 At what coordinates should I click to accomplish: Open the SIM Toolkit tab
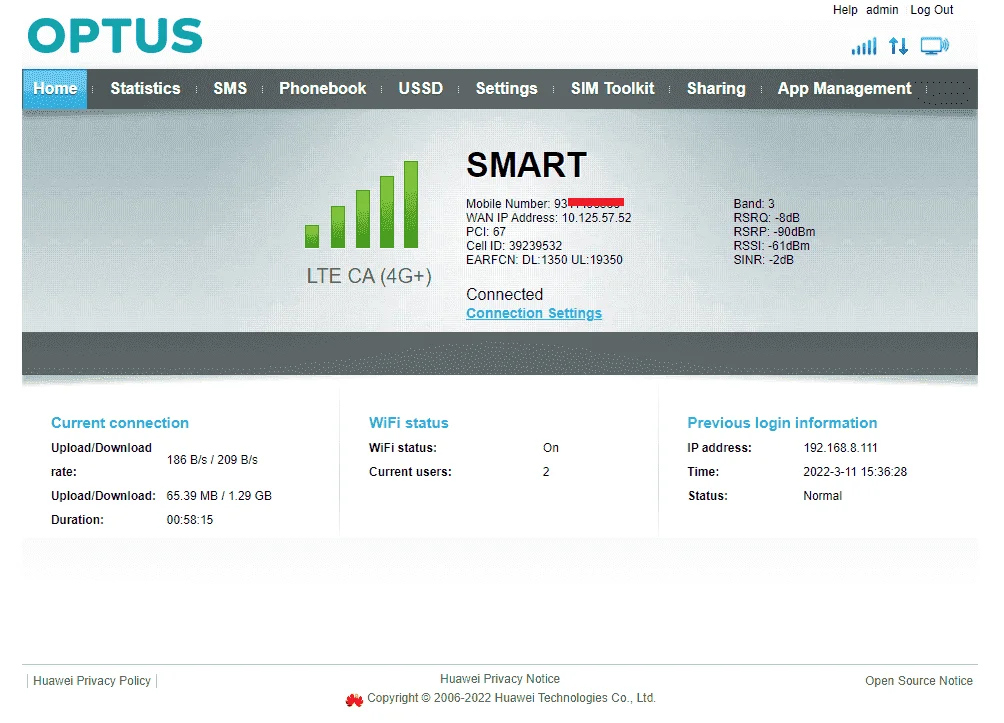click(x=613, y=88)
